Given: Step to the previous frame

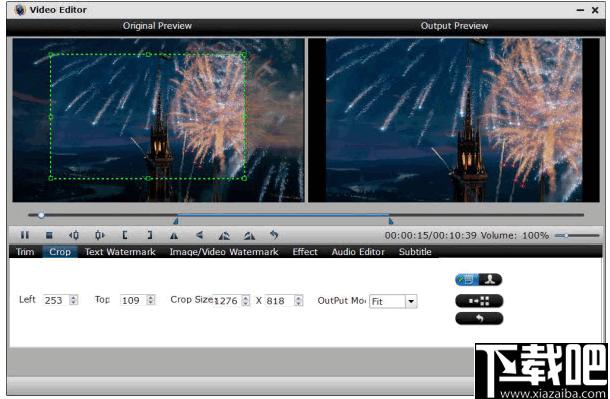Looking at the screenshot, I should point(74,235).
